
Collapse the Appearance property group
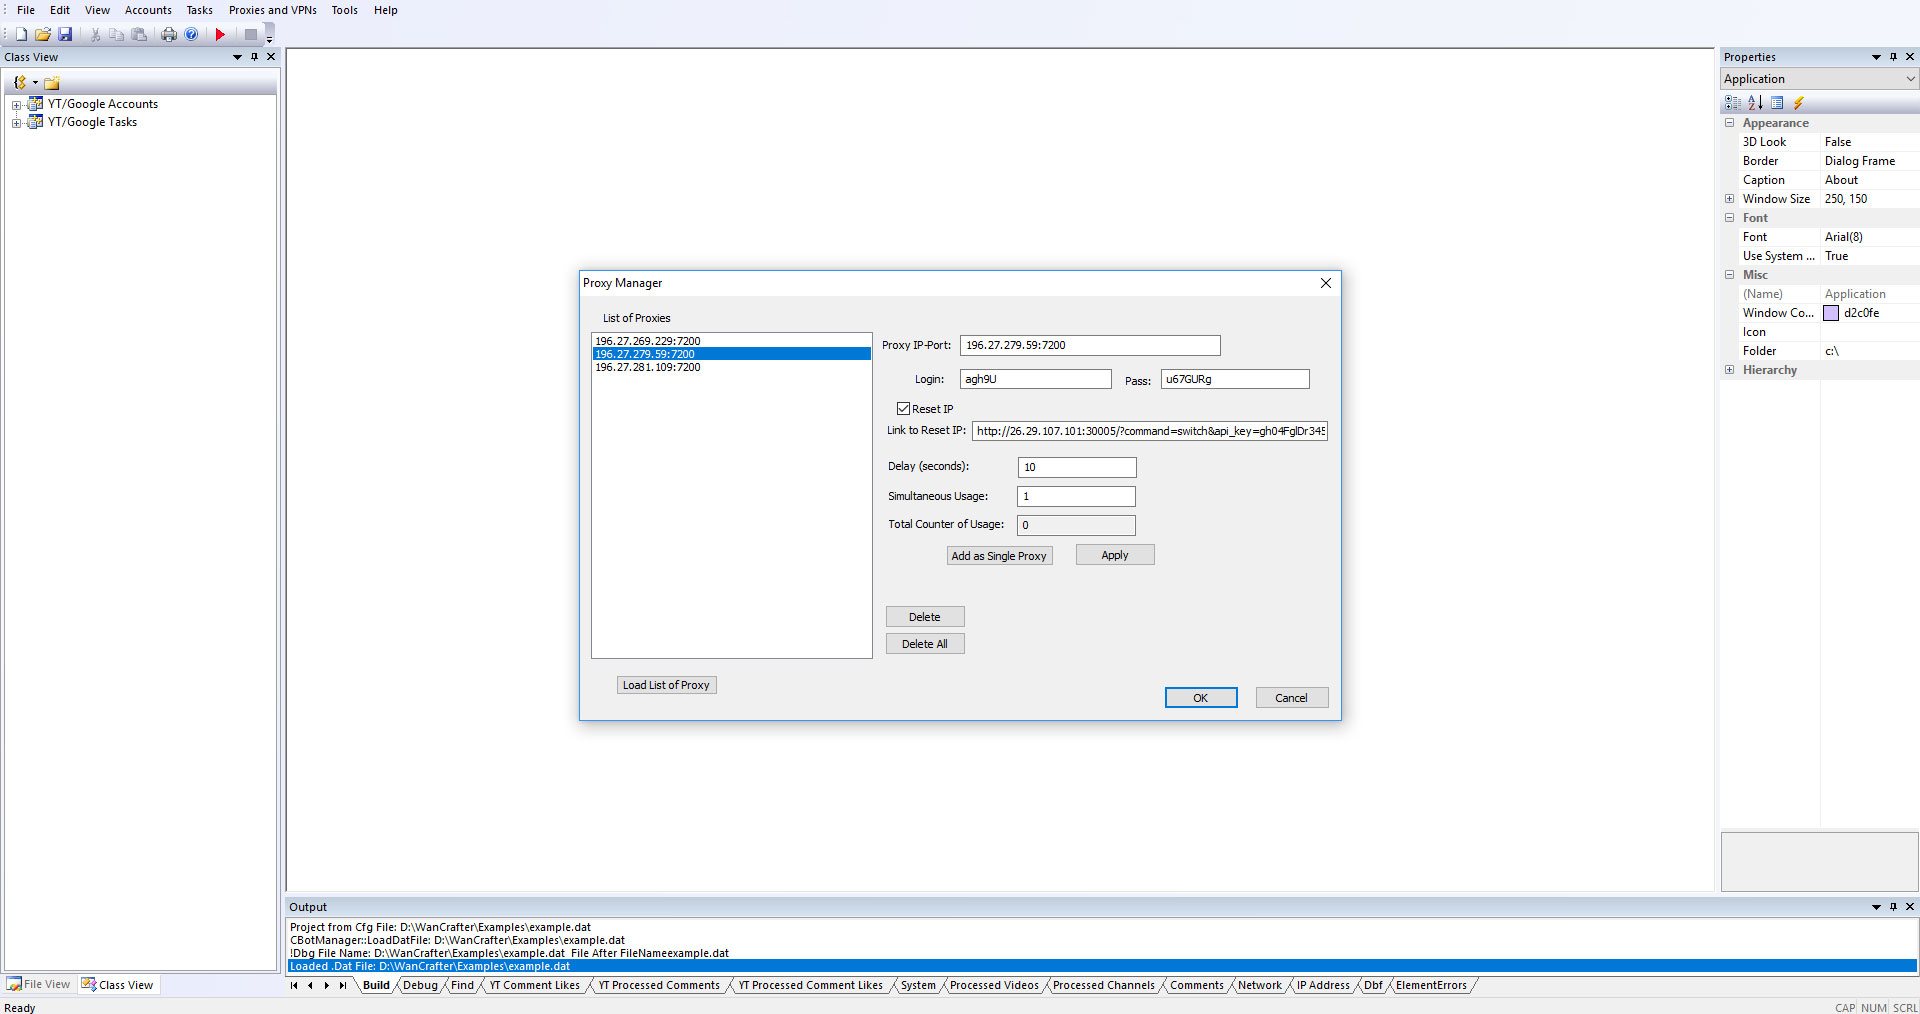point(1729,123)
